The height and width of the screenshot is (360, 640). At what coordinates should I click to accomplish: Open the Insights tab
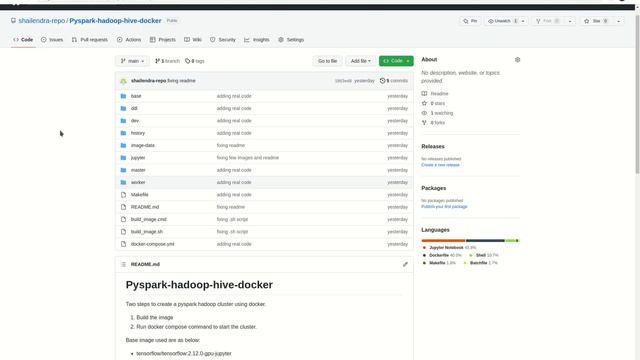click(257, 40)
